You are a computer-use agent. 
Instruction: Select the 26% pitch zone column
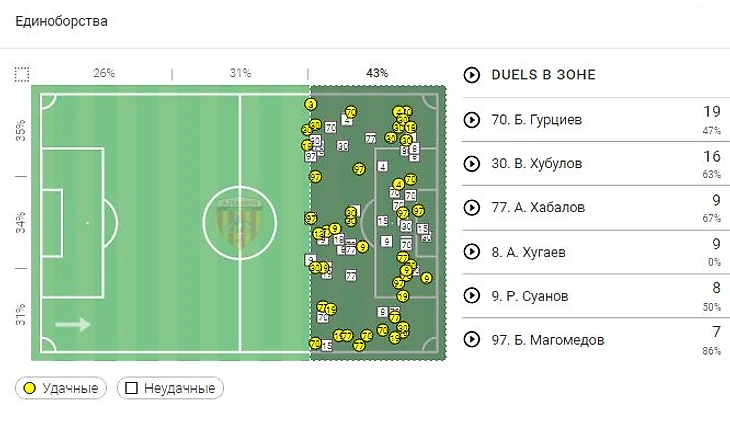click(104, 73)
